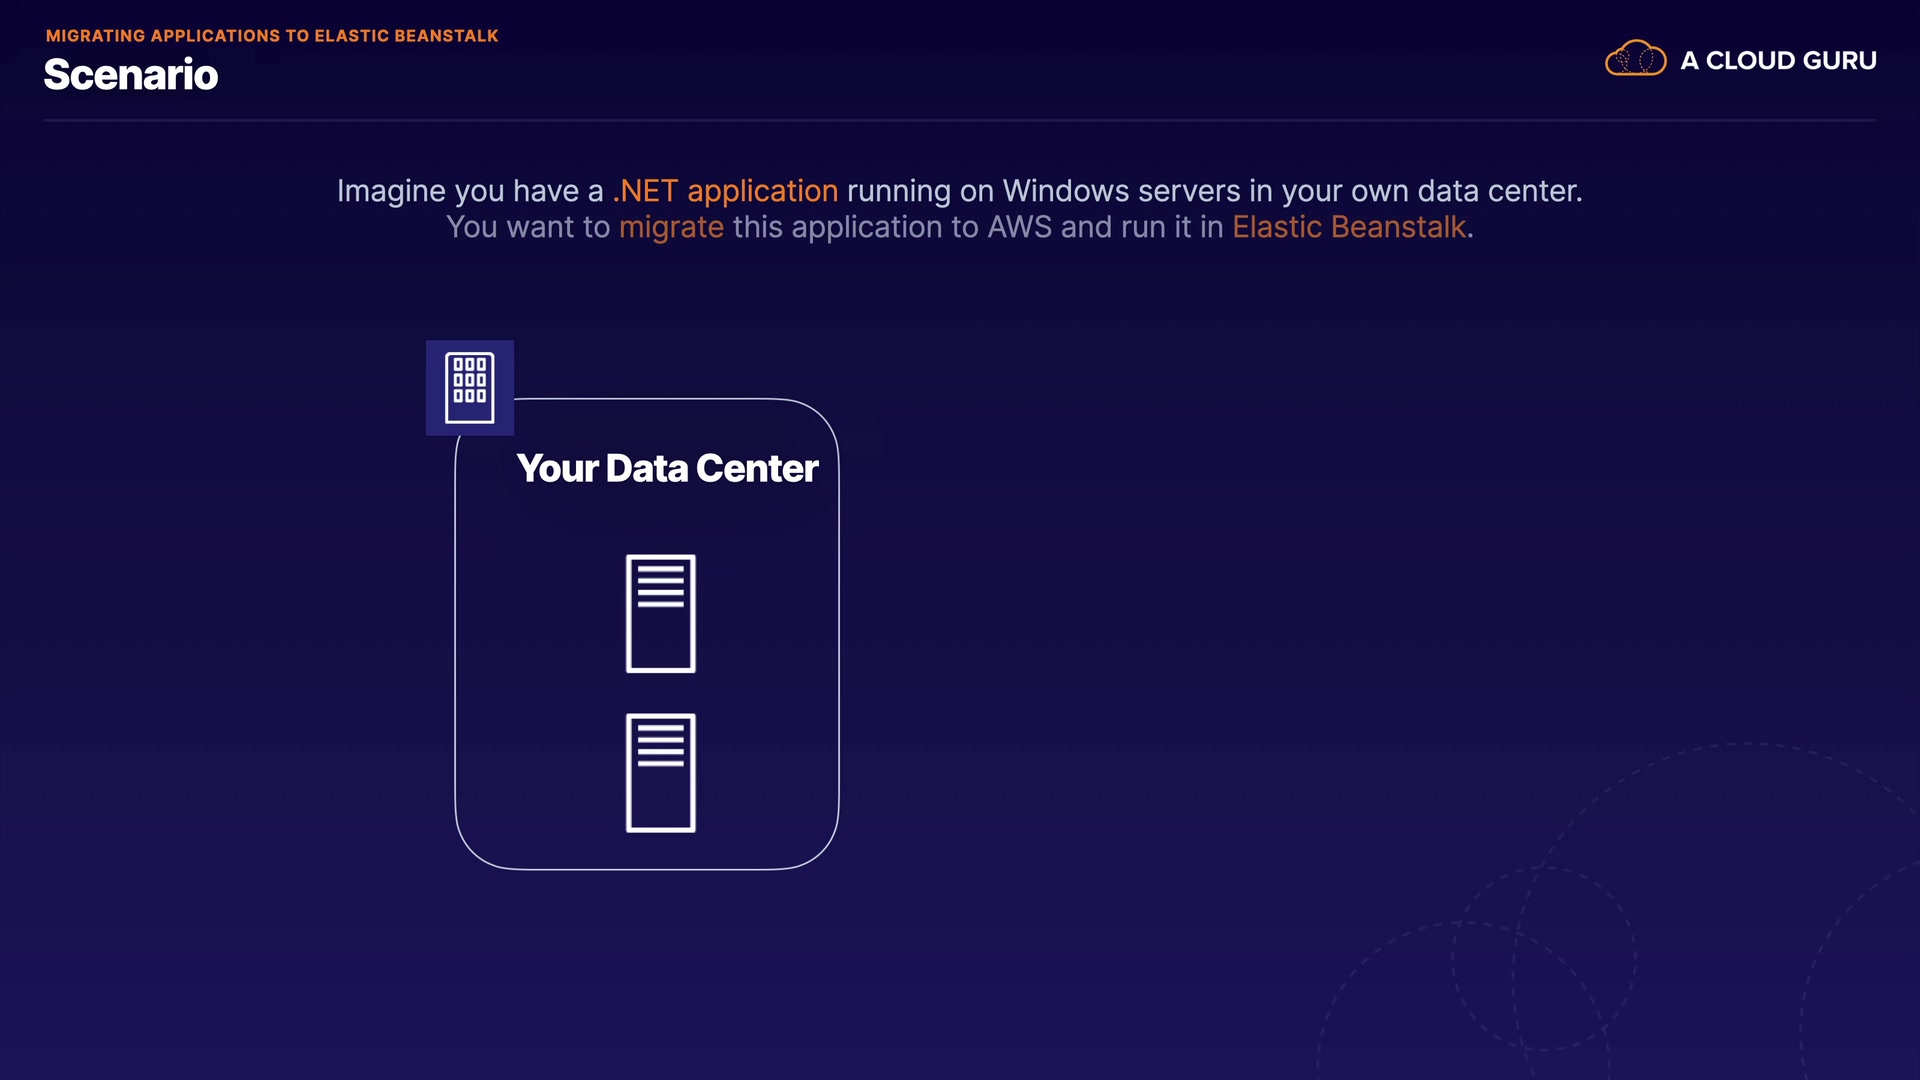This screenshot has height=1080, width=1920.
Task: Click the "Your Data Center" label
Action: pyautogui.click(x=667, y=468)
